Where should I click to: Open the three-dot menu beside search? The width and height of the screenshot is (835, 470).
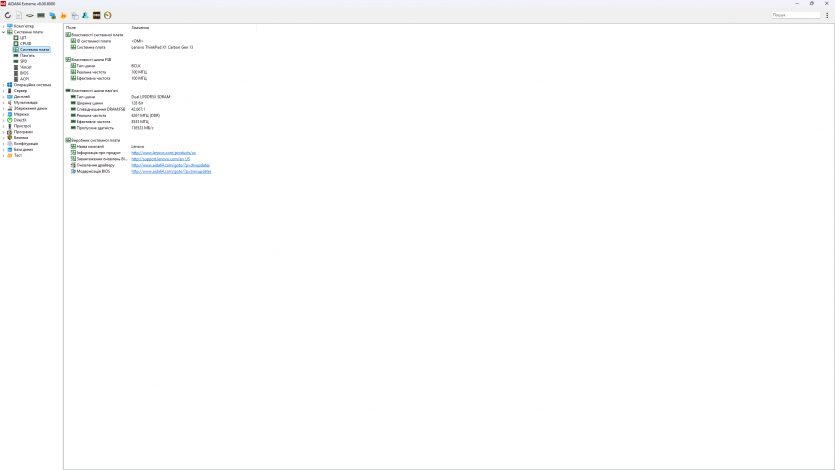826,15
